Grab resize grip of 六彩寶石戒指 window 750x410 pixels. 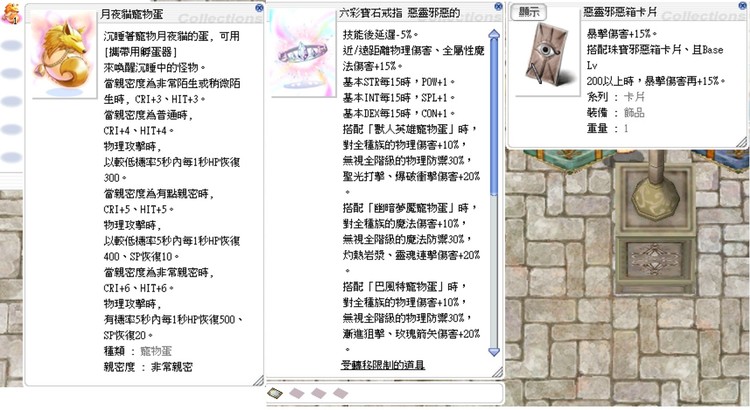coord(497,372)
